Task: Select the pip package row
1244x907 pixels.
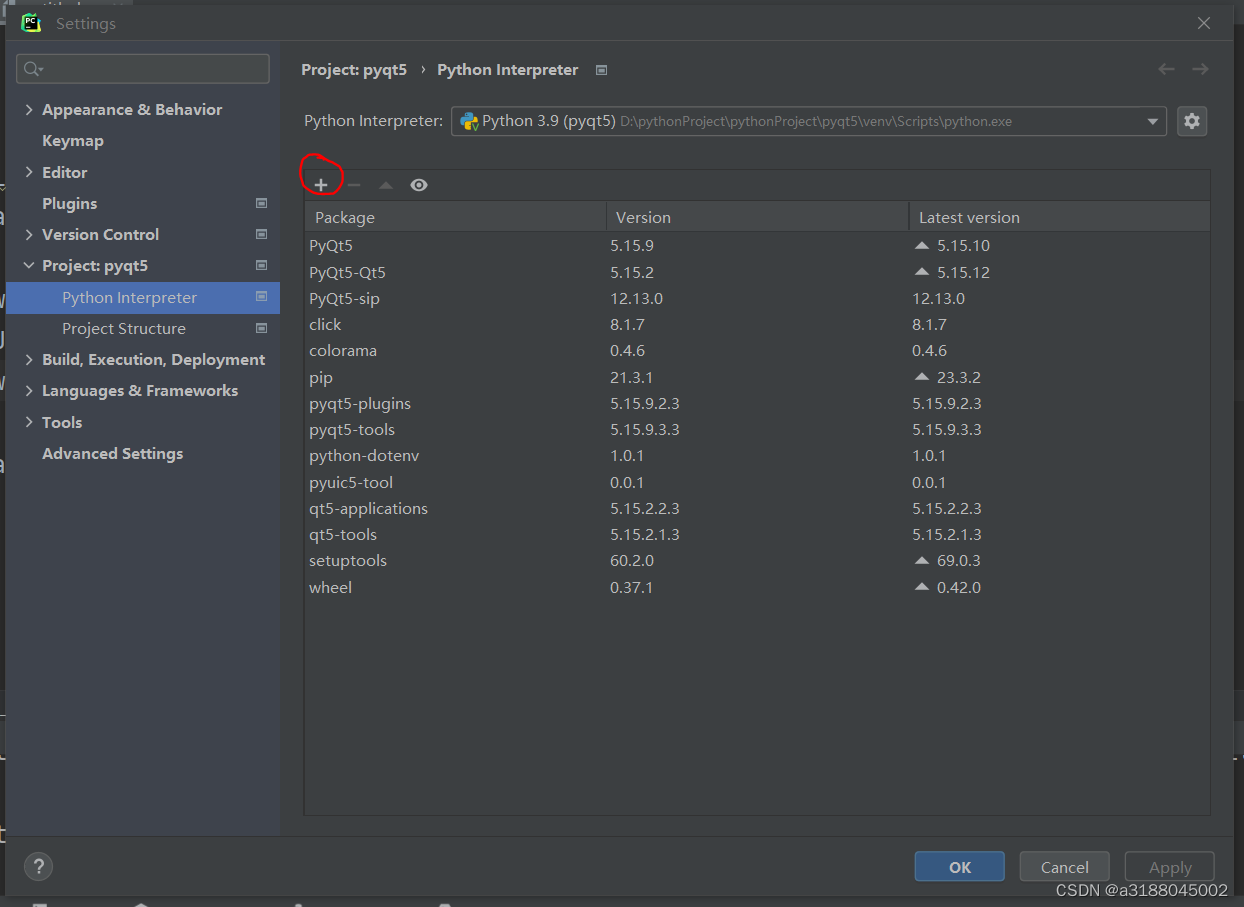Action: point(757,377)
